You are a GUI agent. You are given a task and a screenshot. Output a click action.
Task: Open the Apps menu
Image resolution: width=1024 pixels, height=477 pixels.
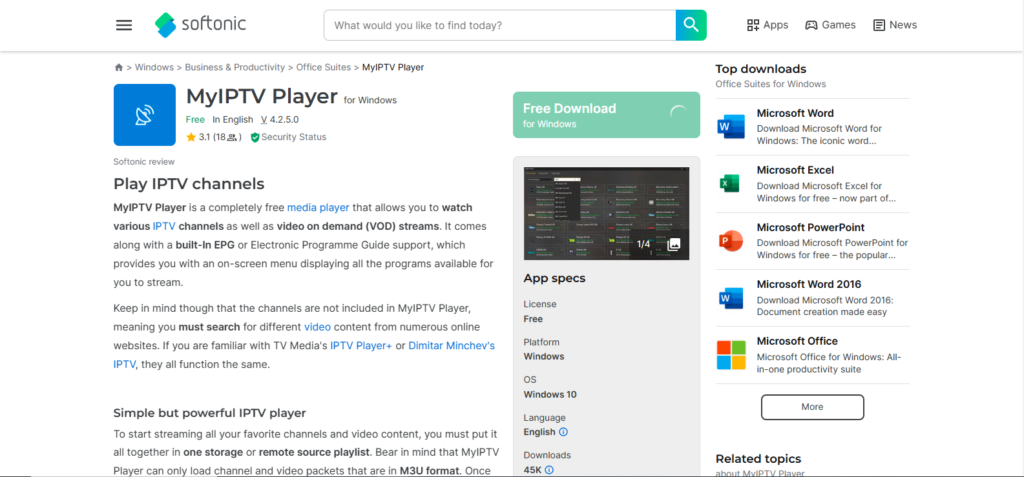767,25
